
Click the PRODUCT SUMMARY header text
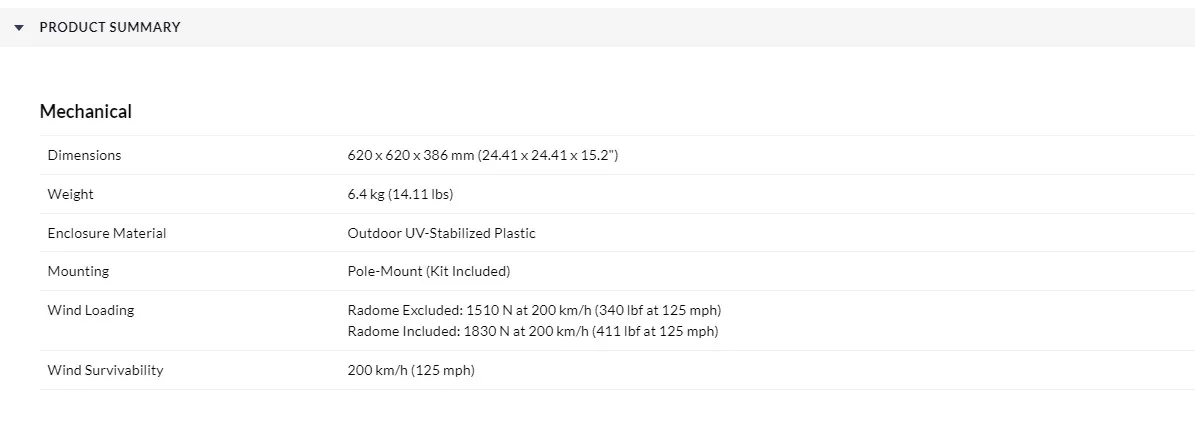pyautogui.click(x=110, y=27)
